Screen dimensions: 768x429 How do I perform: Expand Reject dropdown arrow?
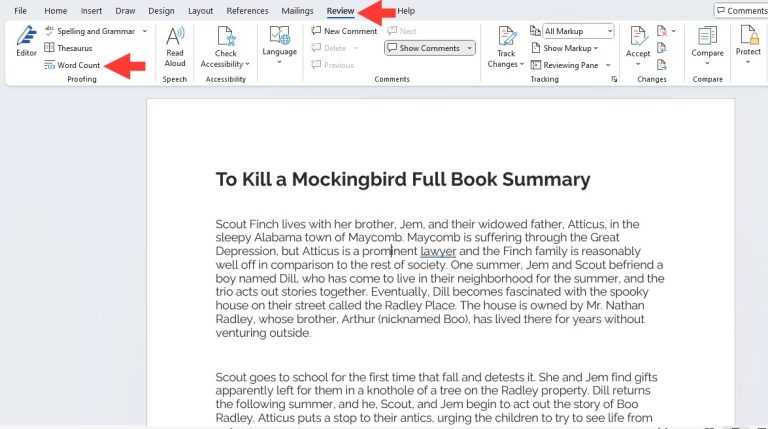[673, 31]
